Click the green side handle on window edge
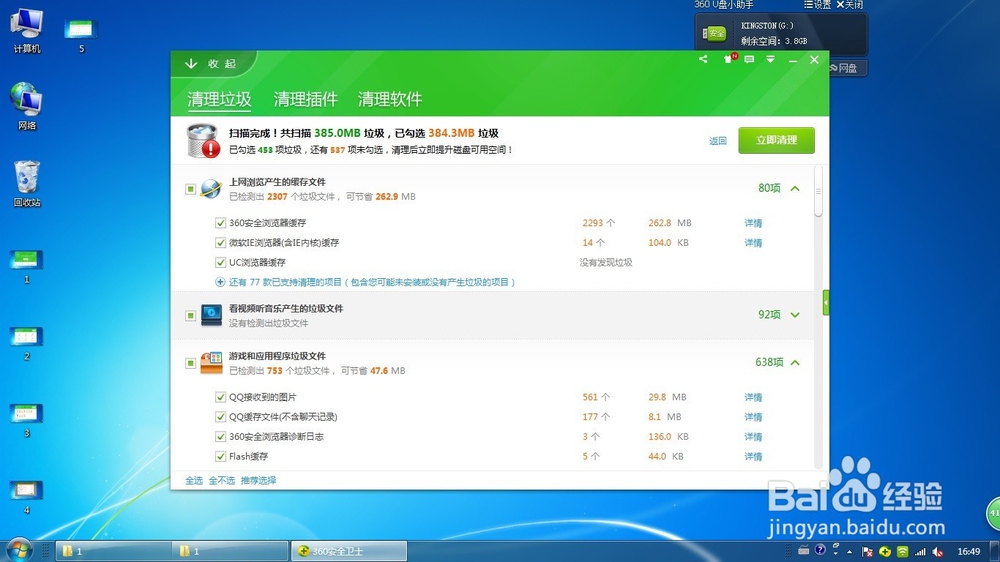This screenshot has width=1000, height=562. [x=826, y=303]
